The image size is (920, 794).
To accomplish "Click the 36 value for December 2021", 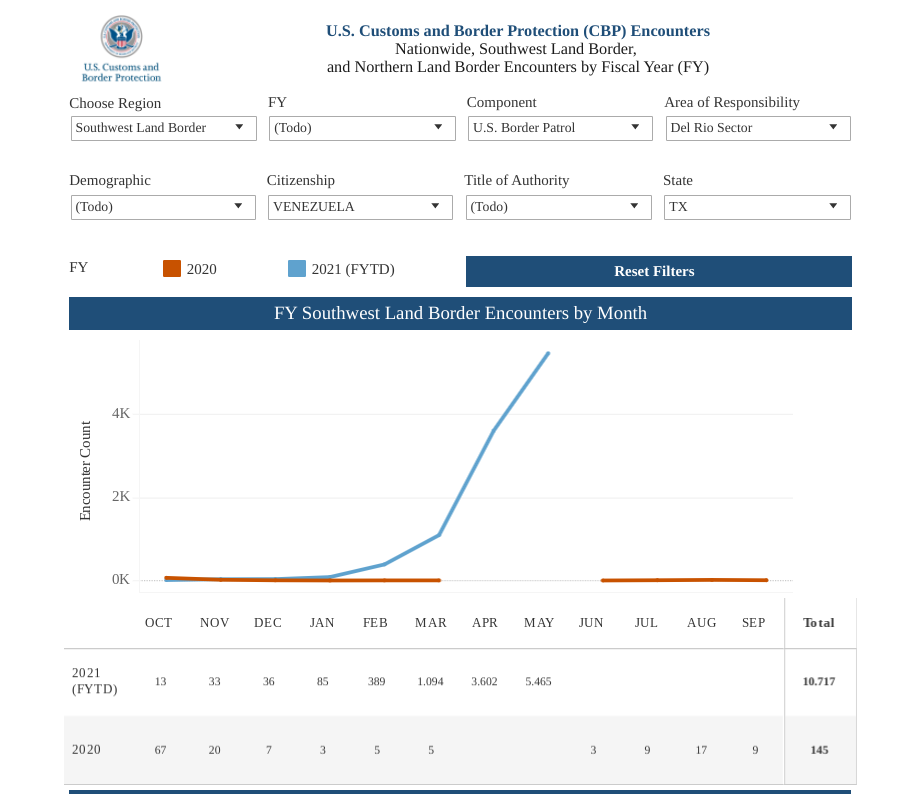I will 268,681.
